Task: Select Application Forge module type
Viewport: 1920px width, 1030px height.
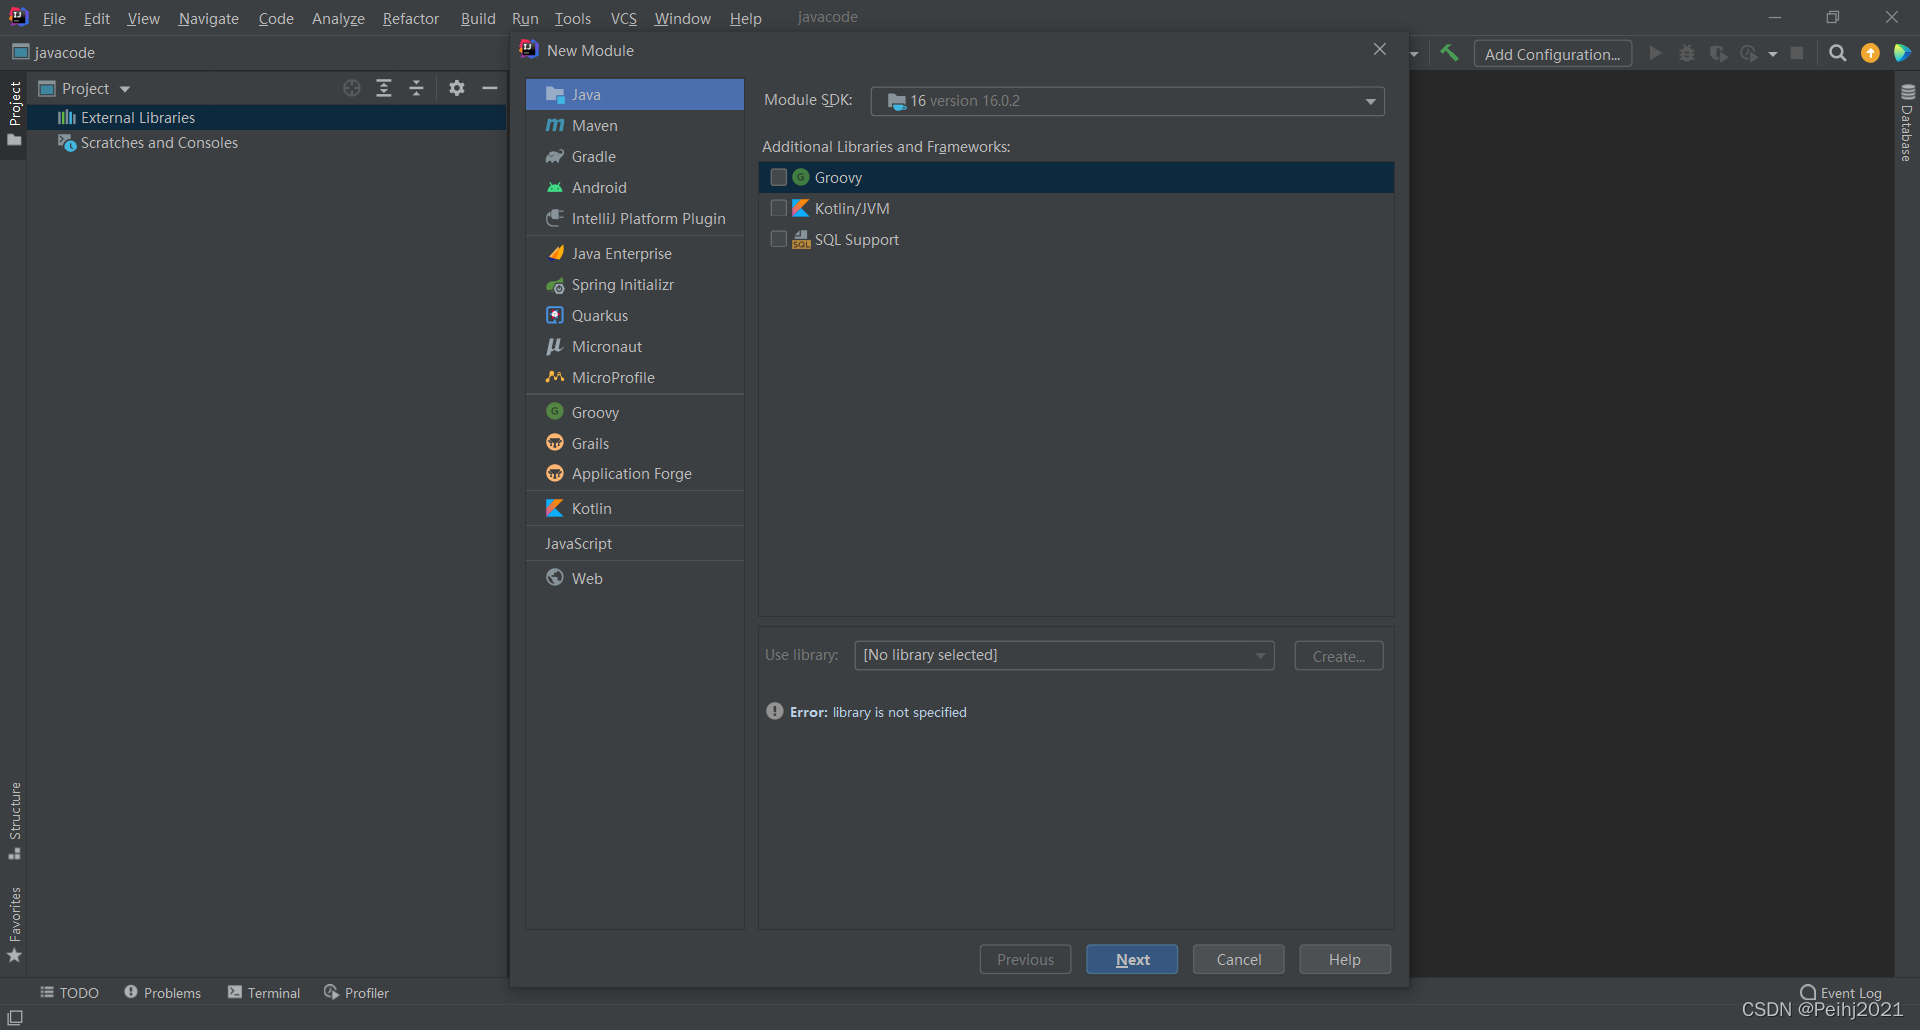Action: (634, 473)
